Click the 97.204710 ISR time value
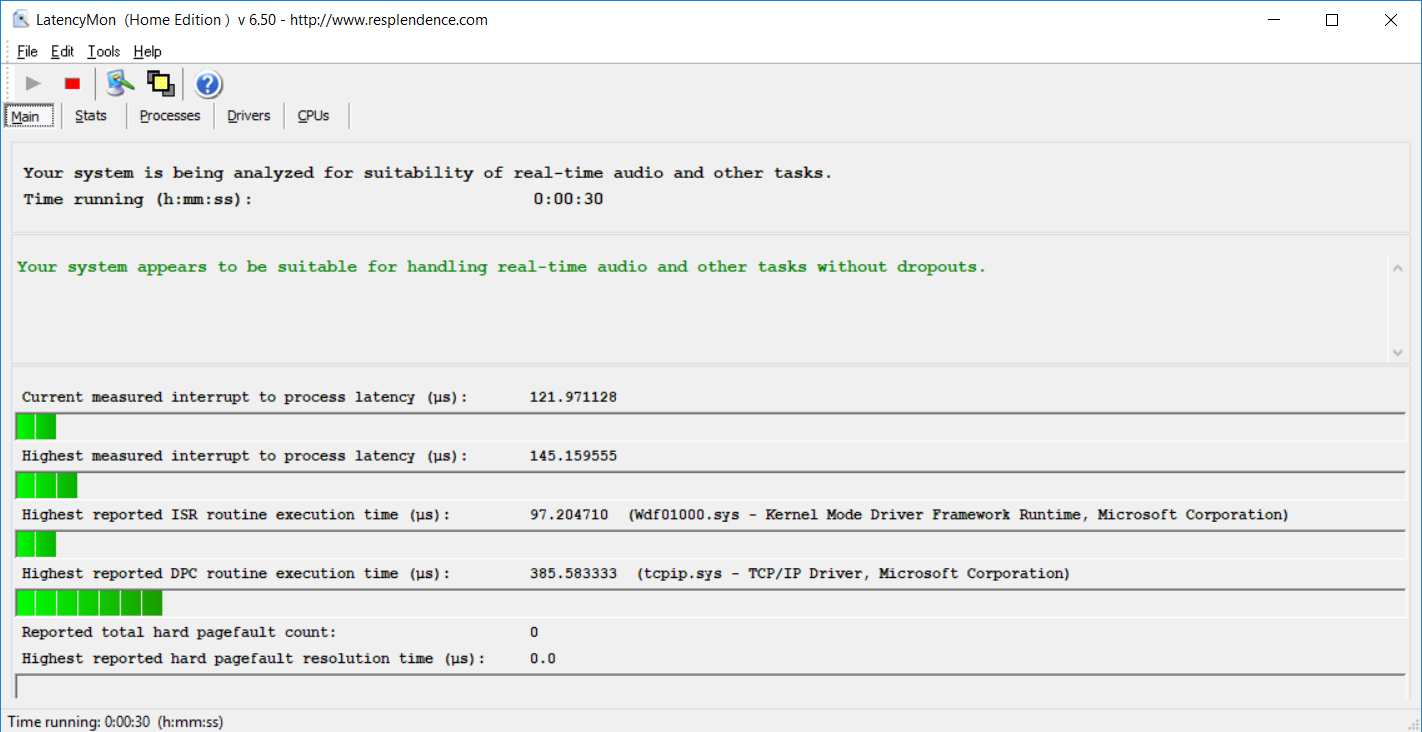 (569, 515)
